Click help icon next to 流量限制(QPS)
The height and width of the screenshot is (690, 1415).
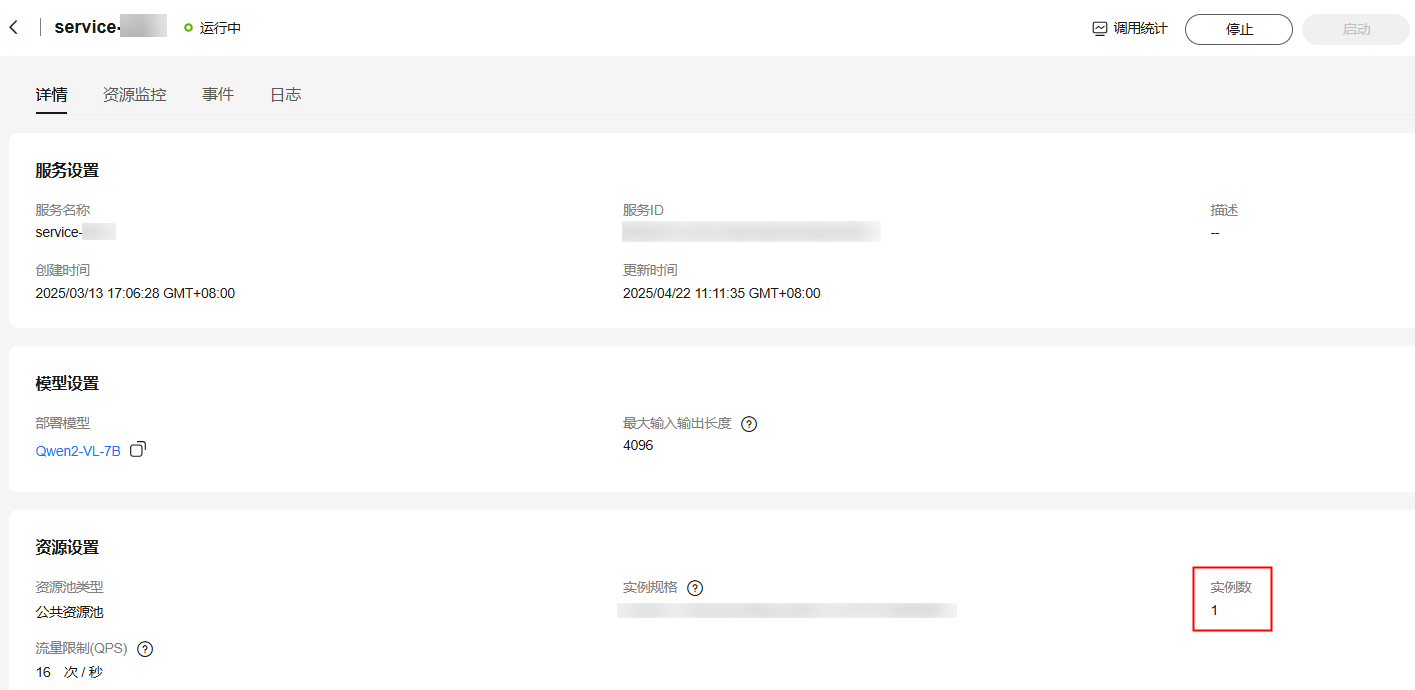(145, 649)
